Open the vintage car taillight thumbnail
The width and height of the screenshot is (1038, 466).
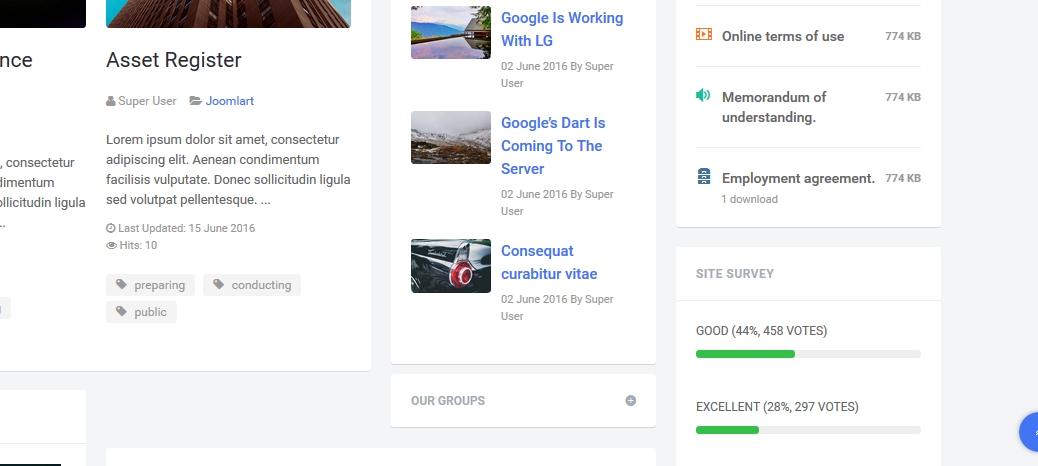[x=451, y=266]
